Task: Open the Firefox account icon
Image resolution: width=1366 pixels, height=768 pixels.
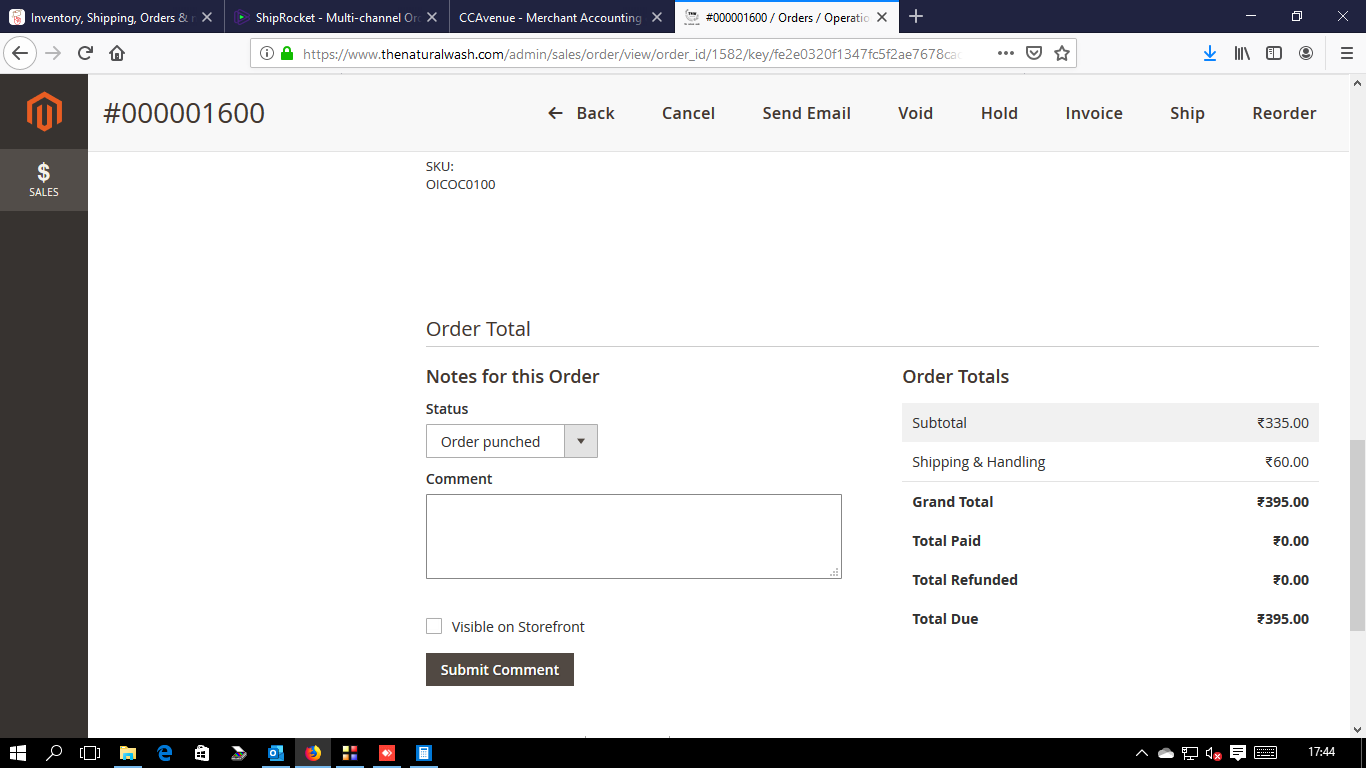Action: click(x=1306, y=53)
